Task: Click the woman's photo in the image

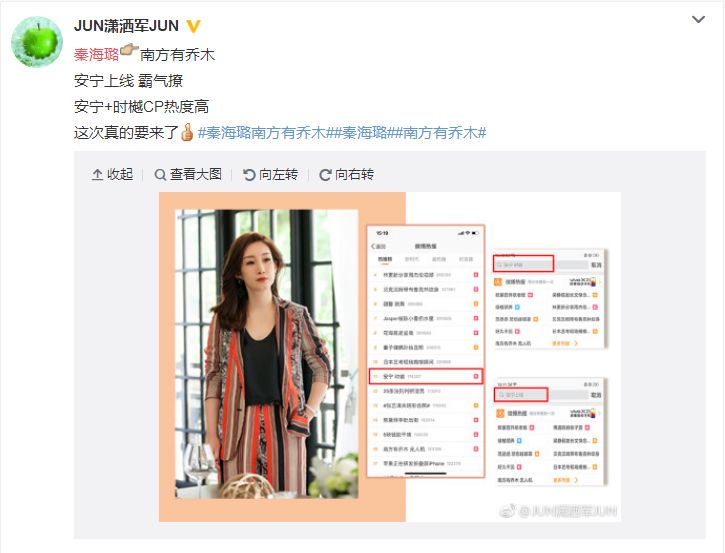Action: [x=267, y=354]
